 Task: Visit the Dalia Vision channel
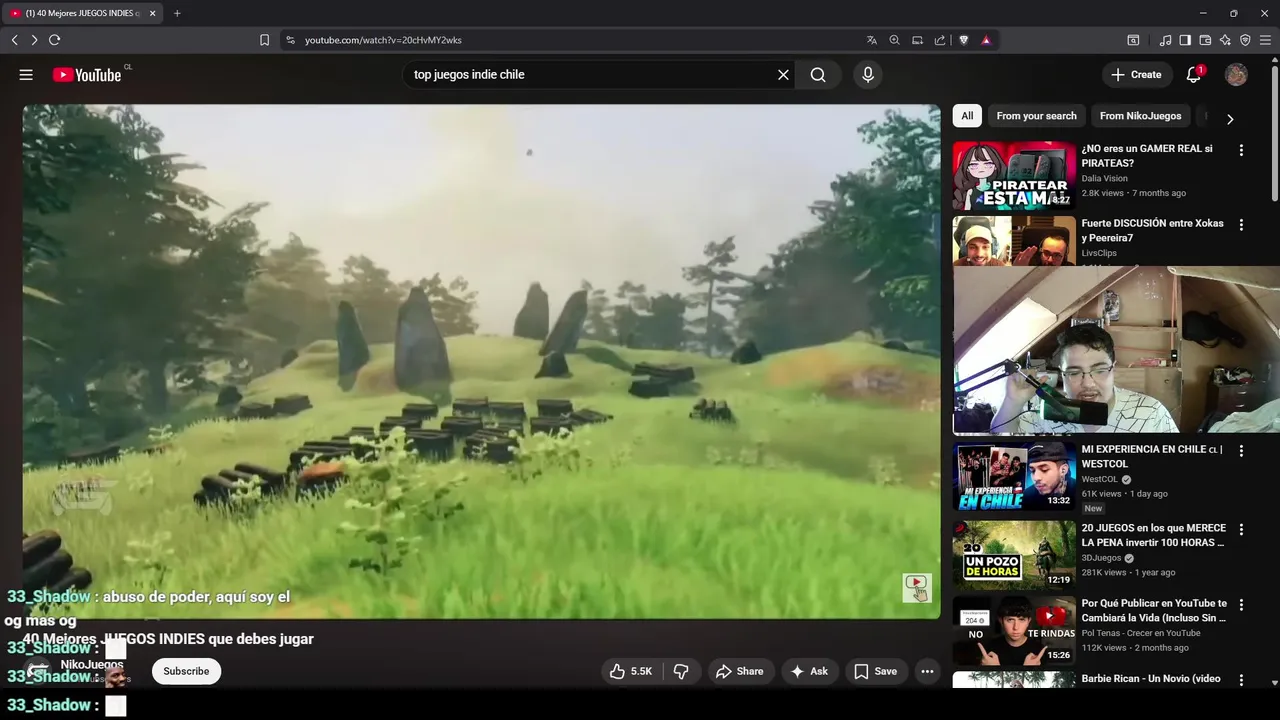[x=1104, y=178]
